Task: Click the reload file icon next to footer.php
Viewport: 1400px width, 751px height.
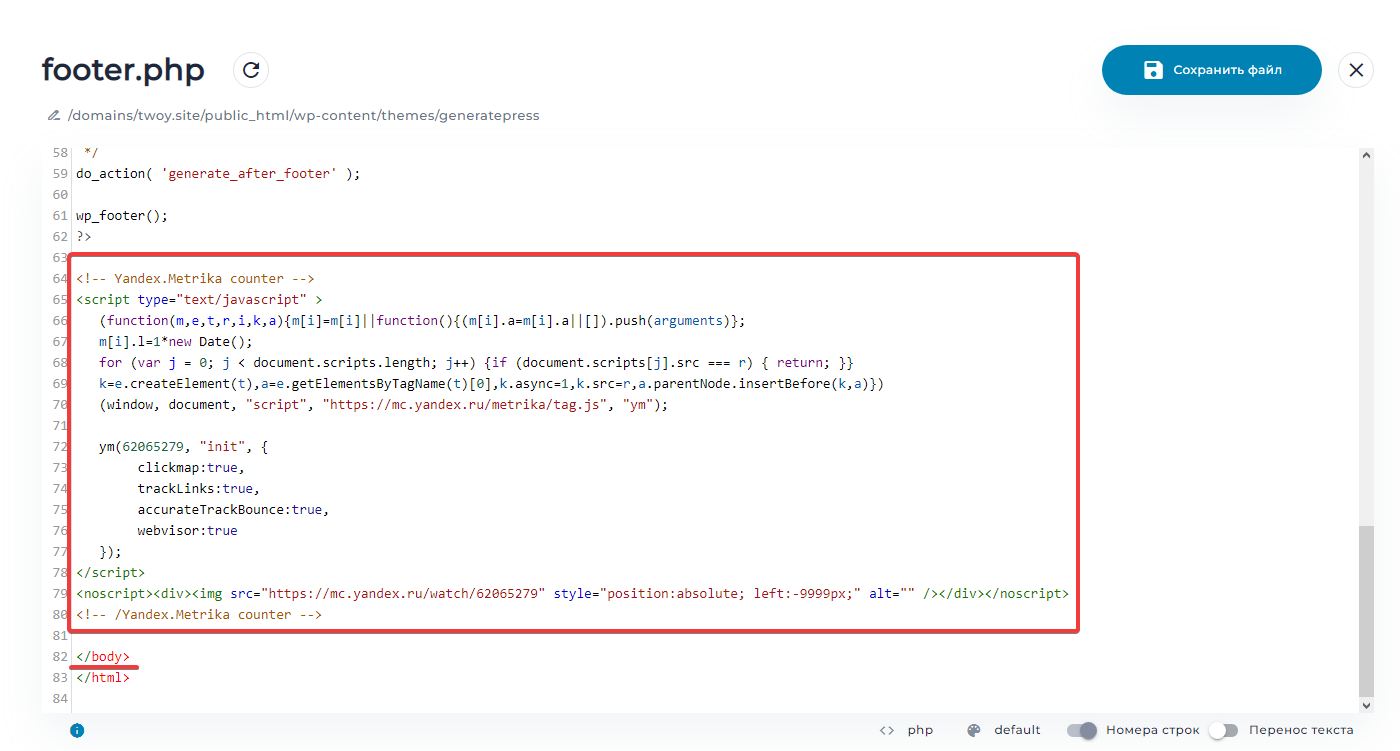Action: tap(251, 70)
